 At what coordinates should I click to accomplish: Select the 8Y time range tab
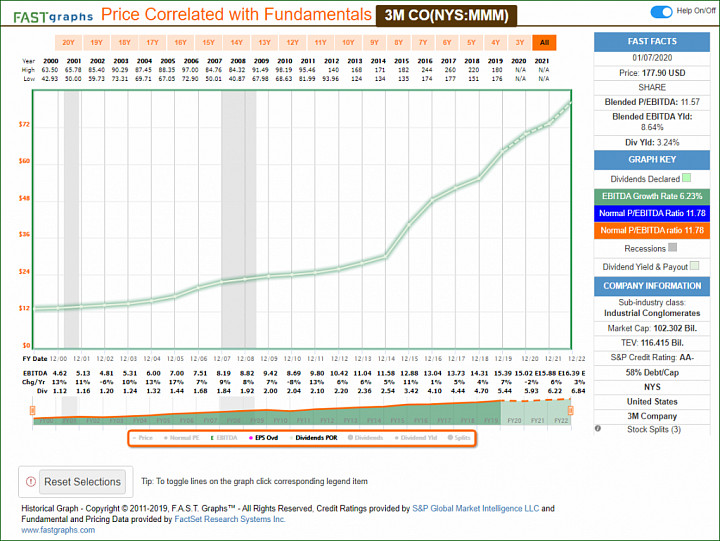pos(399,43)
